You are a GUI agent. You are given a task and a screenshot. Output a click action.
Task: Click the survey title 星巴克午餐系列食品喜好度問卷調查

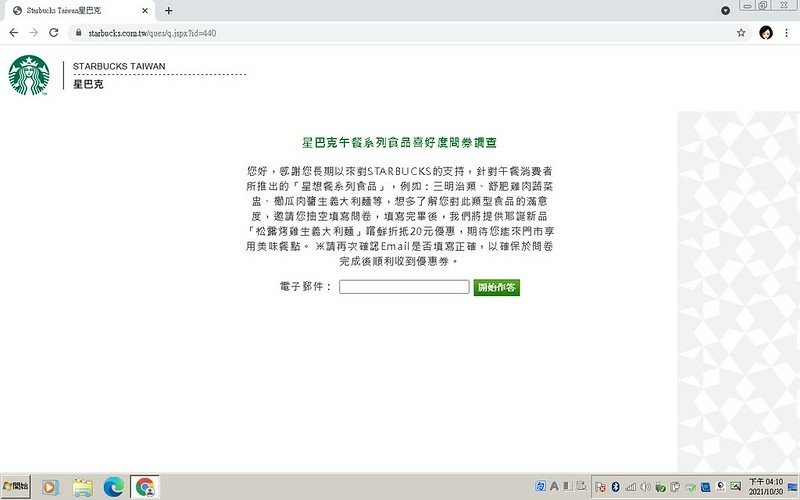[399, 142]
